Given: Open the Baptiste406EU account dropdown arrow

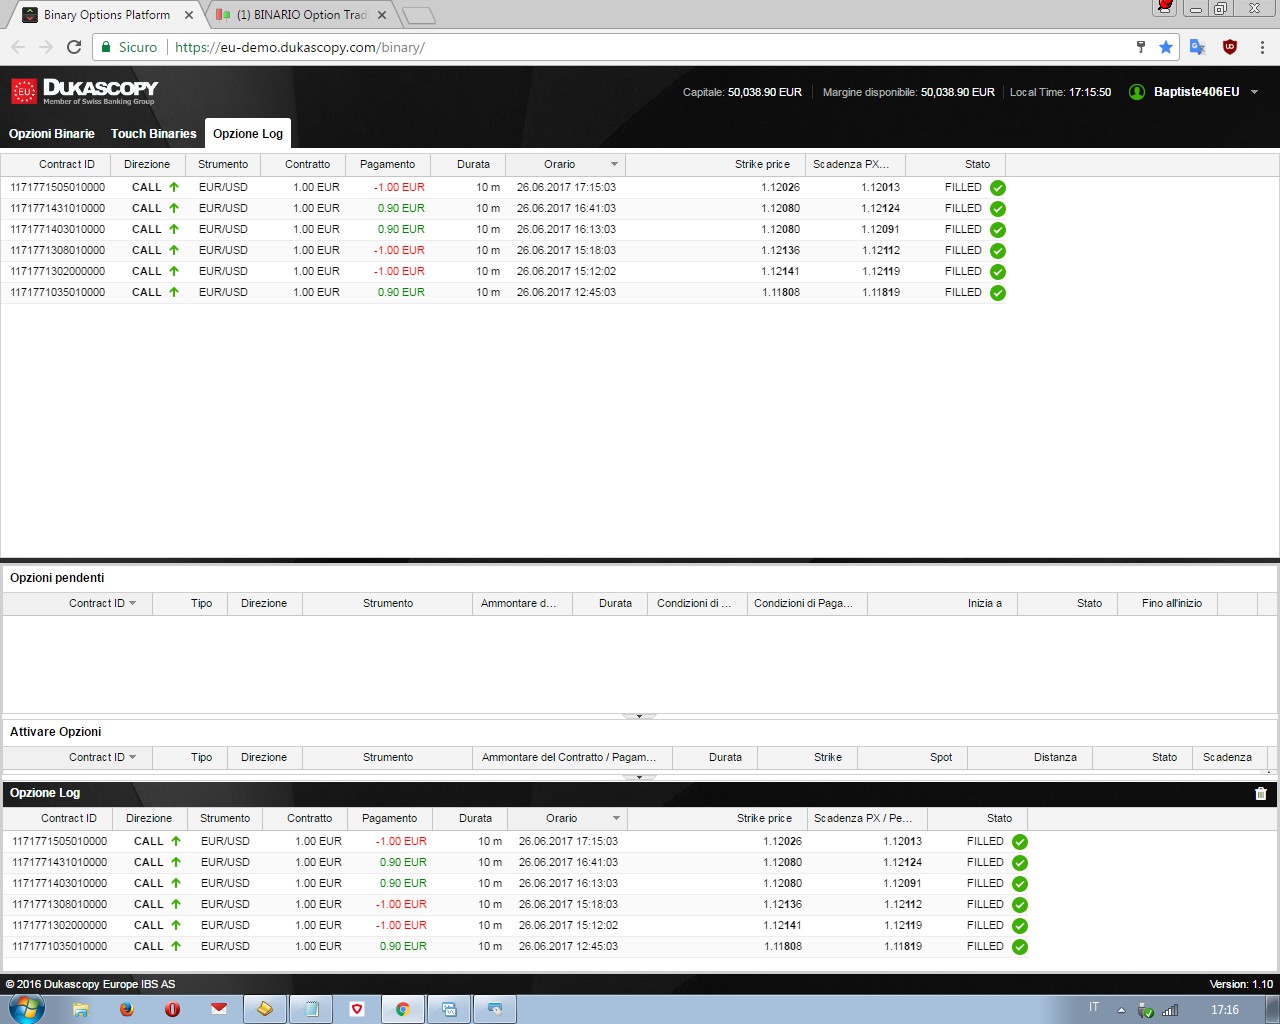Looking at the screenshot, I should point(1254,92).
